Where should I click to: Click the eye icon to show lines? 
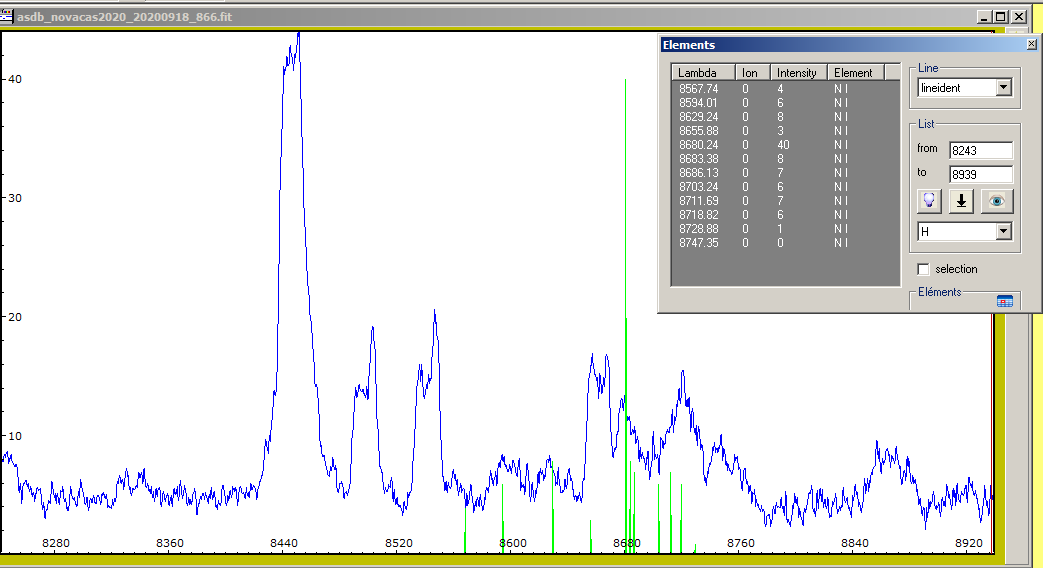[x=997, y=201]
